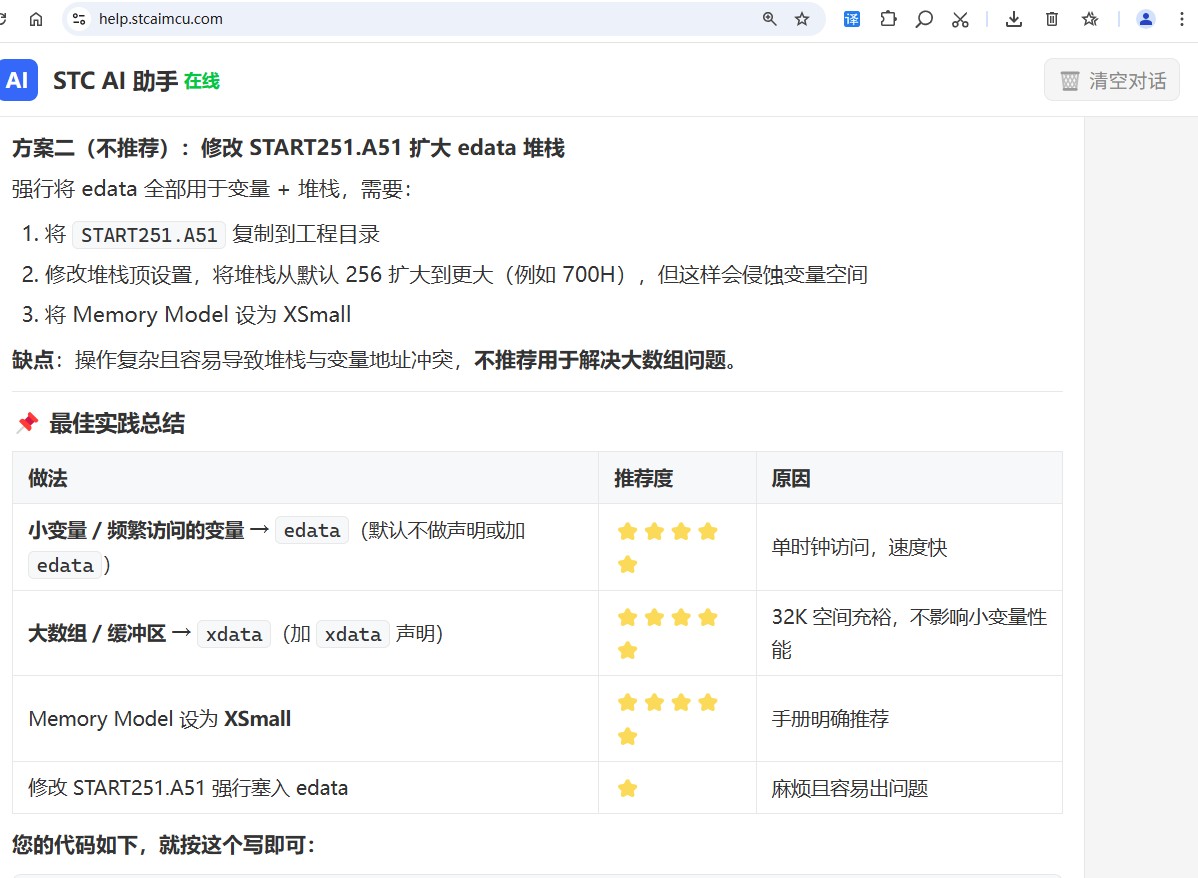Click the 最佳实践总结 heading
The height and width of the screenshot is (878, 1198).
coord(117,423)
